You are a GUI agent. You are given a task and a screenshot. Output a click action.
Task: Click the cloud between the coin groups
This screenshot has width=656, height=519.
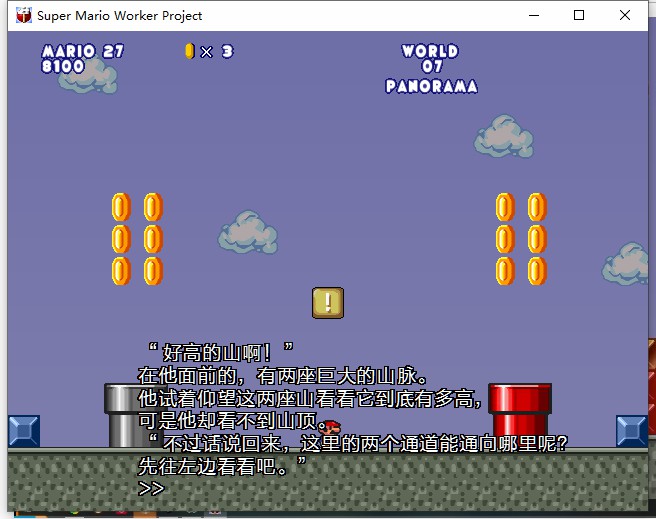[248, 232]
